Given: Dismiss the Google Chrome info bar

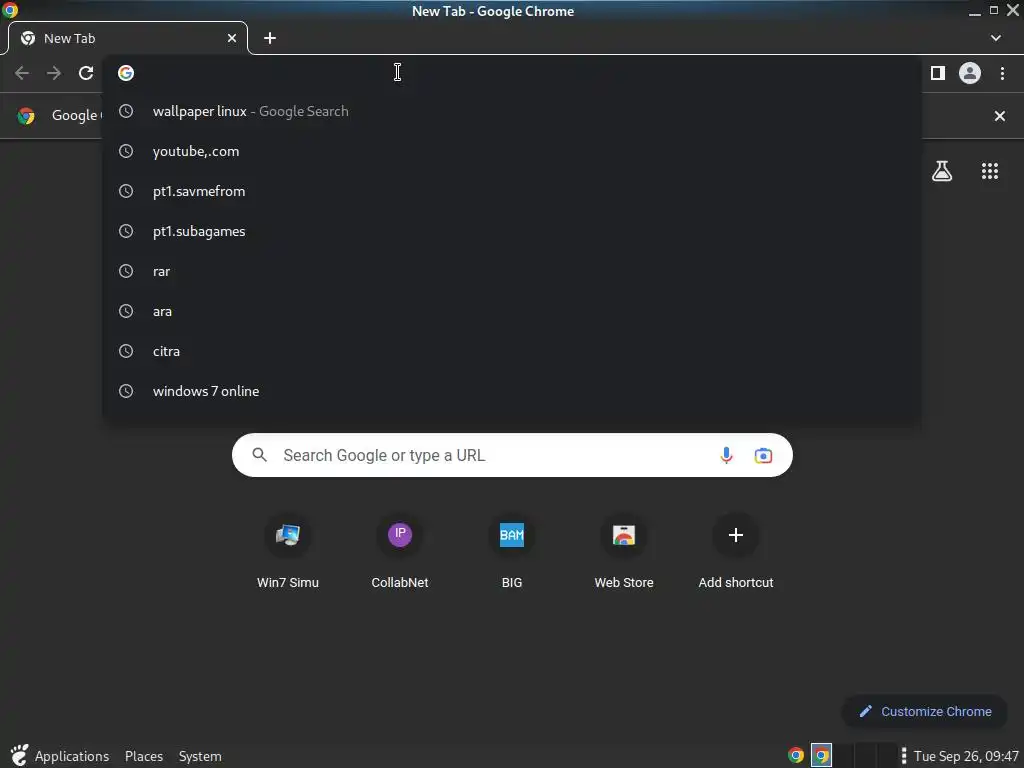Looking at the screenshot, I should pyautogui.click(x=999, y=116).
